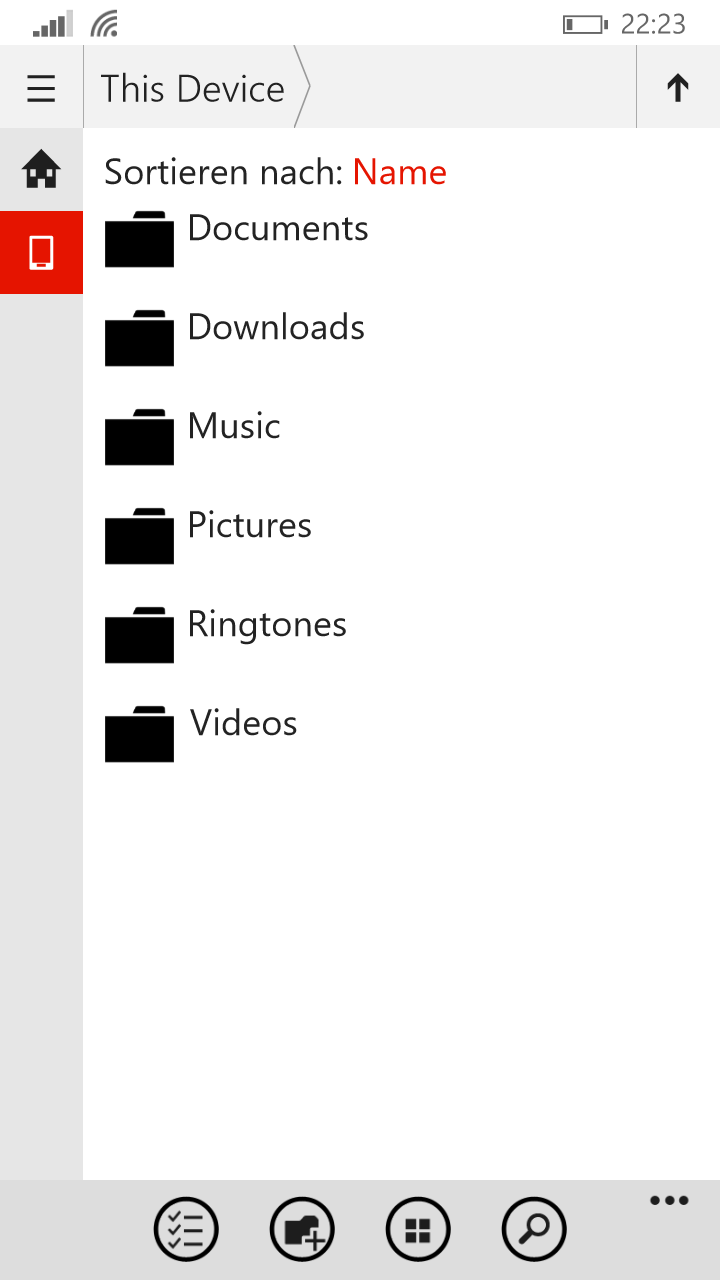
Task: Click the Videos folder icon
Action: [139, 734]
